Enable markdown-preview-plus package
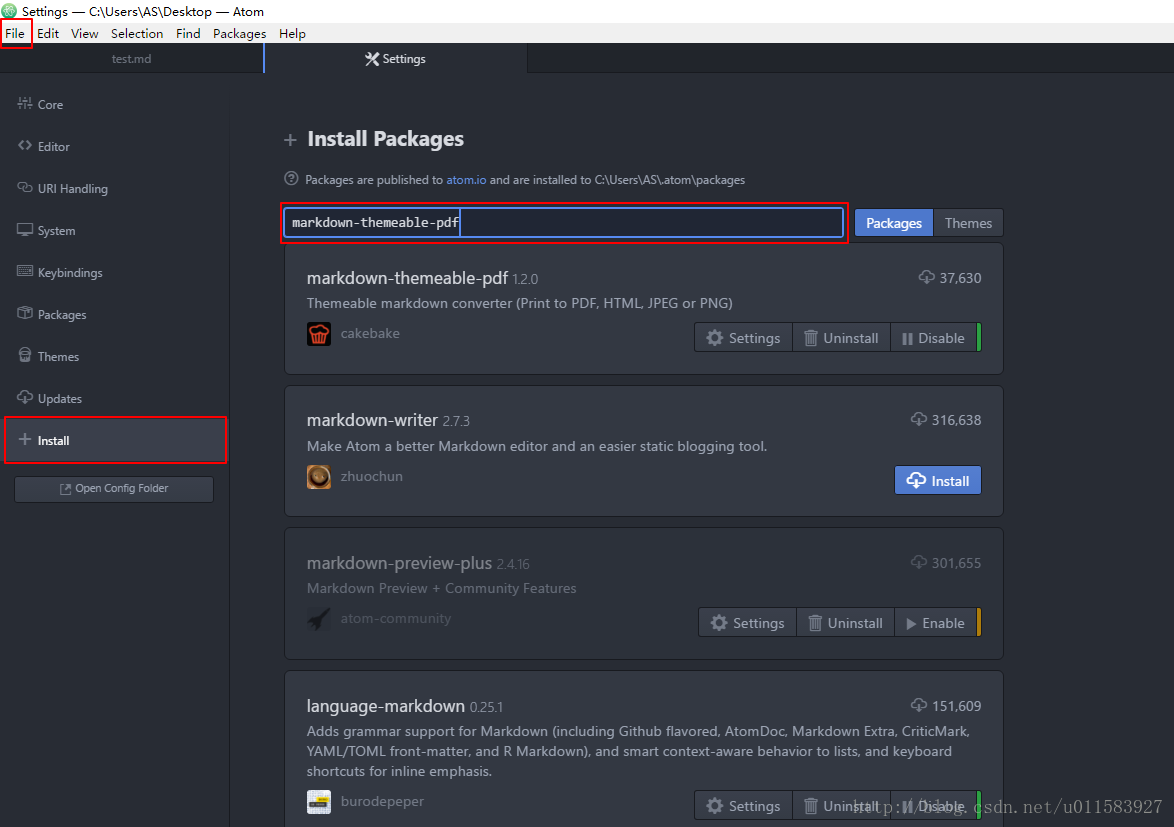Screen dimensions: 1174x827 [936, 623]
